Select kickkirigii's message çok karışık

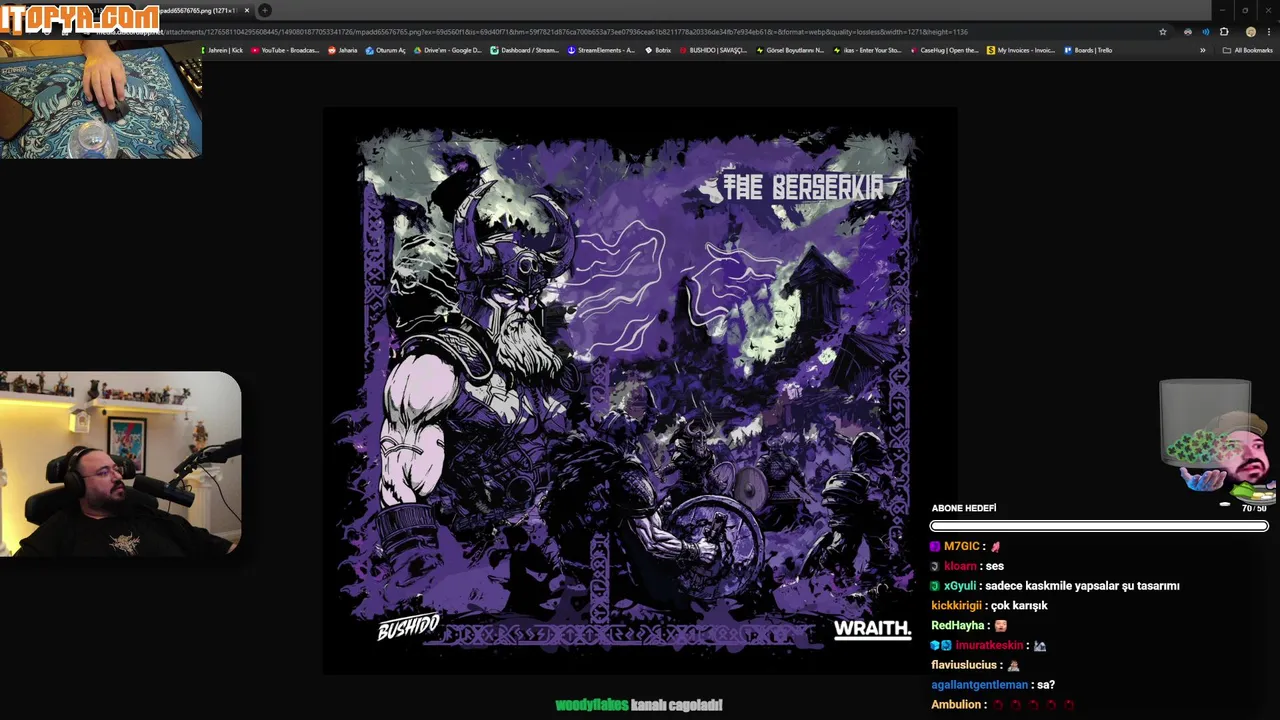pos(989,605)
